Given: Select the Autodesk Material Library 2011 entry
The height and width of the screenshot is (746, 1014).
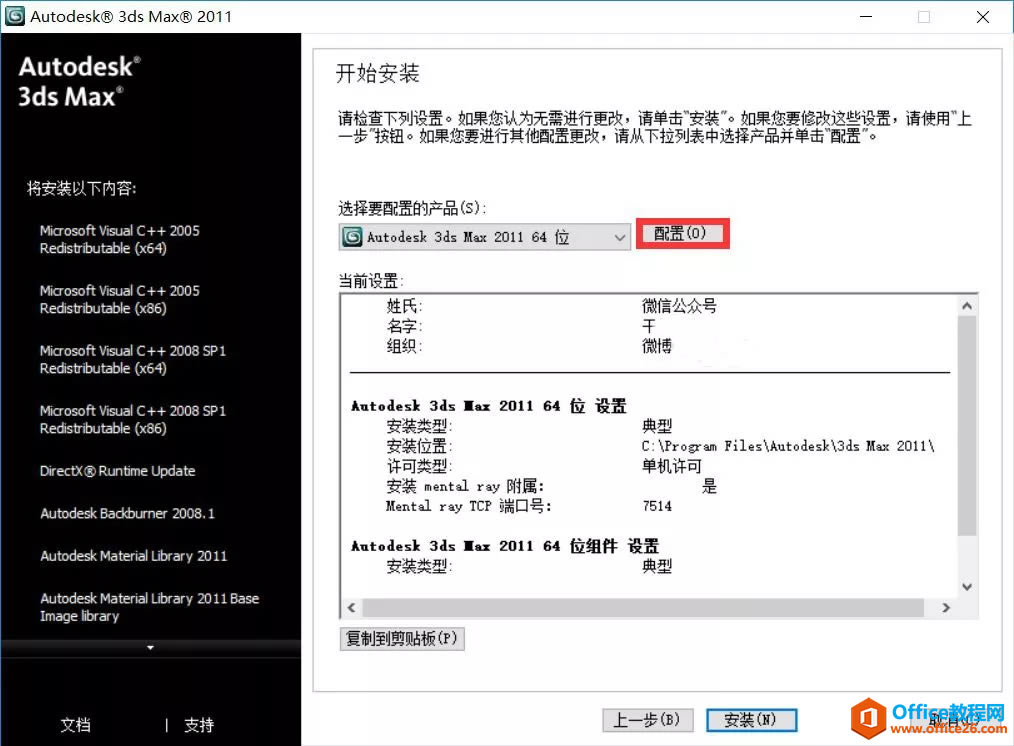Looking at the screenshot, I should pos(134,556).
